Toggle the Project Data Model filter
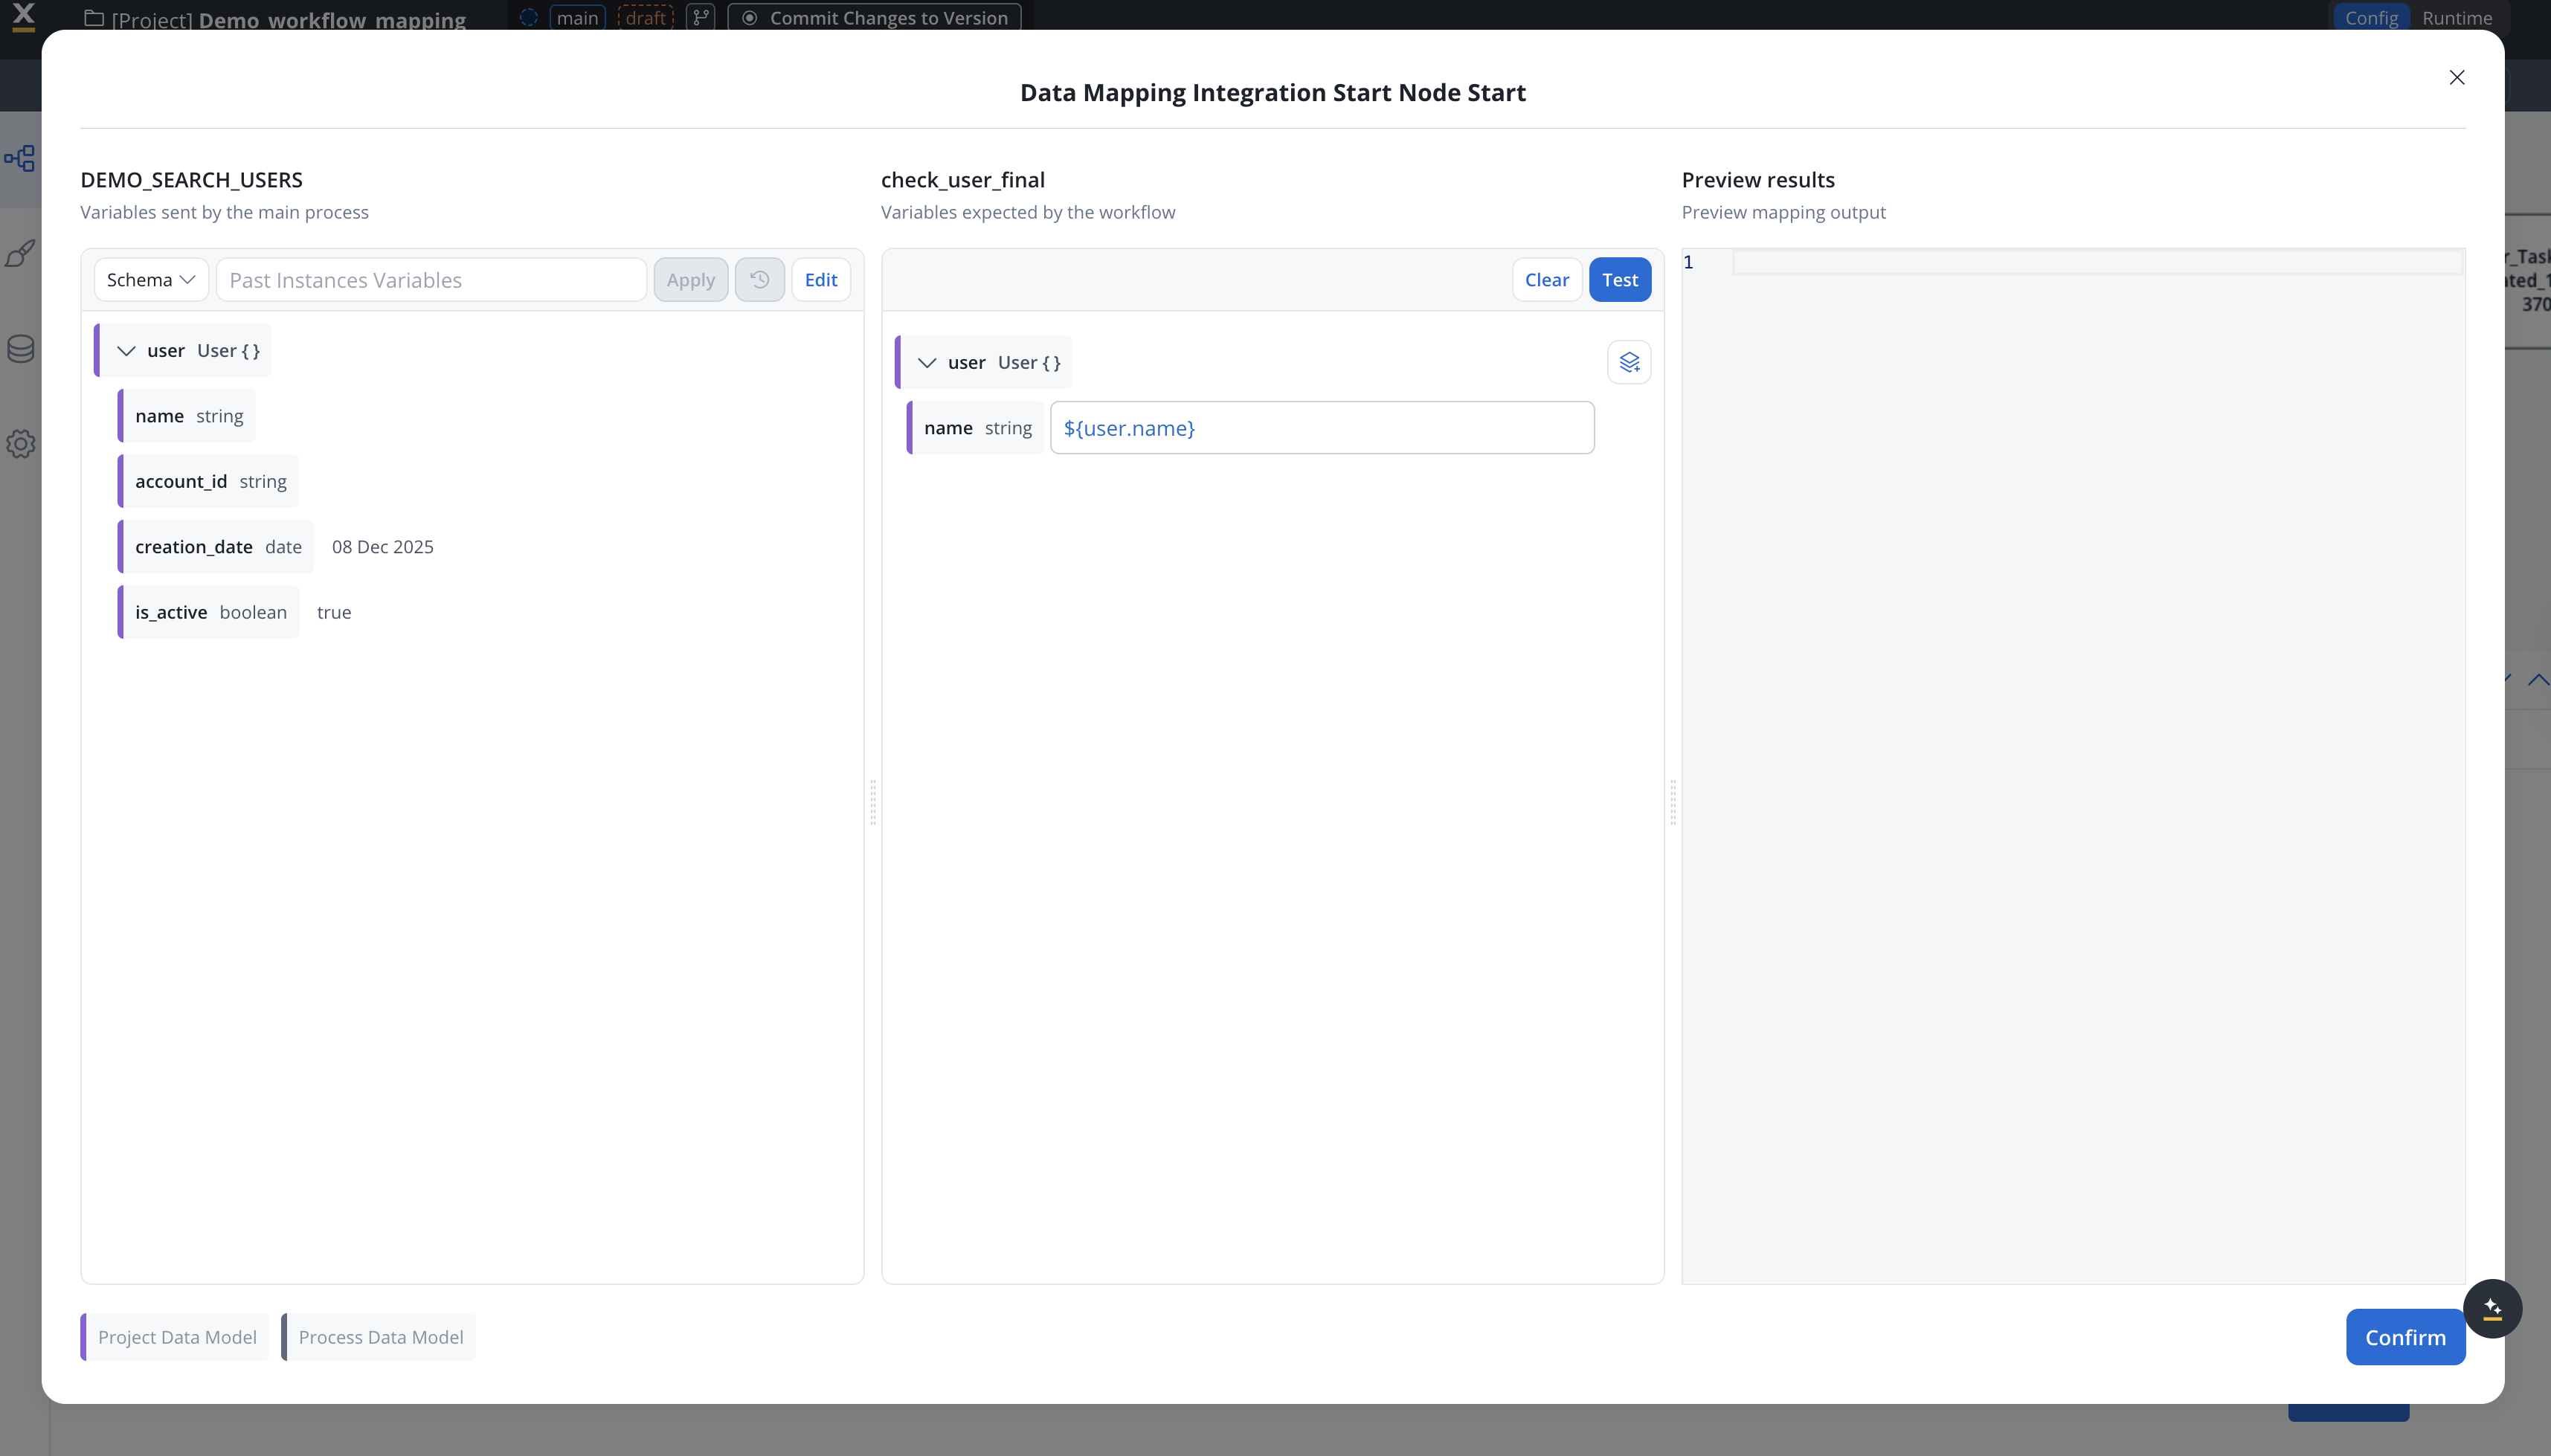 click(176, 1337)
